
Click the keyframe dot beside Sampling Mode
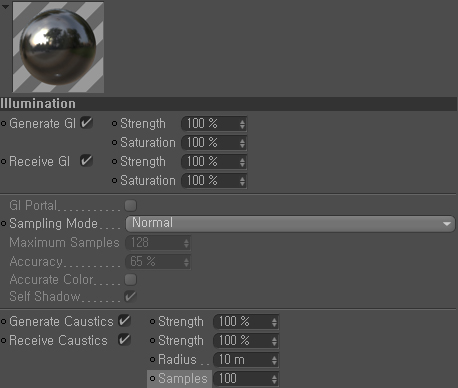click(x=4, y=224)
